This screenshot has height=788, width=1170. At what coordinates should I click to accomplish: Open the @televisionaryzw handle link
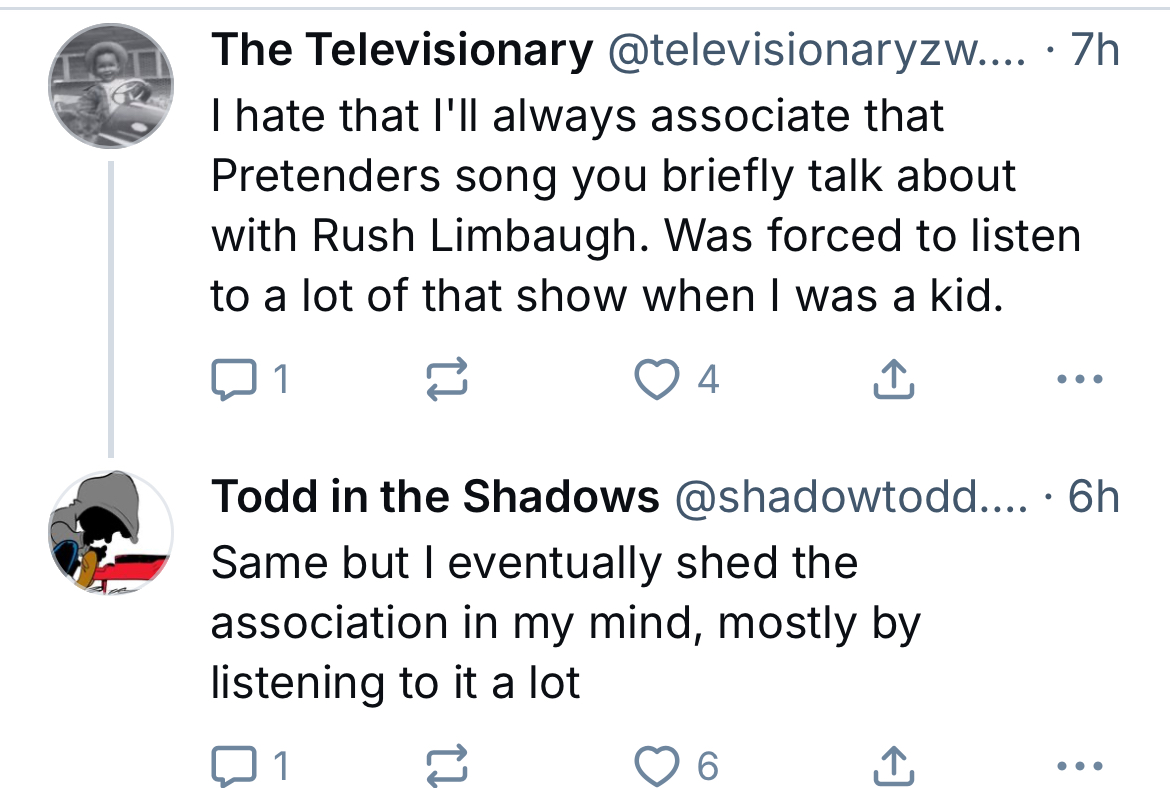818,50
